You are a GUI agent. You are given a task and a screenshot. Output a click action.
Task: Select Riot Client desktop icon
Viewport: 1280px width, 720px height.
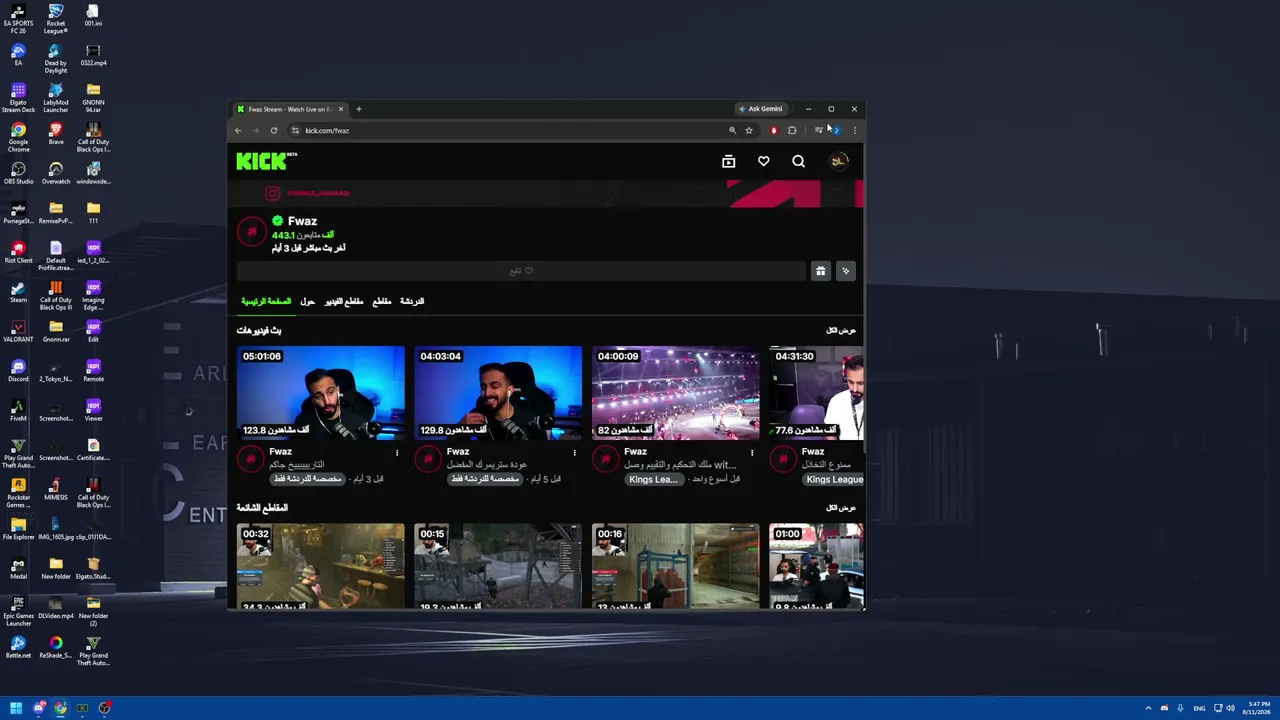(18, 251)
